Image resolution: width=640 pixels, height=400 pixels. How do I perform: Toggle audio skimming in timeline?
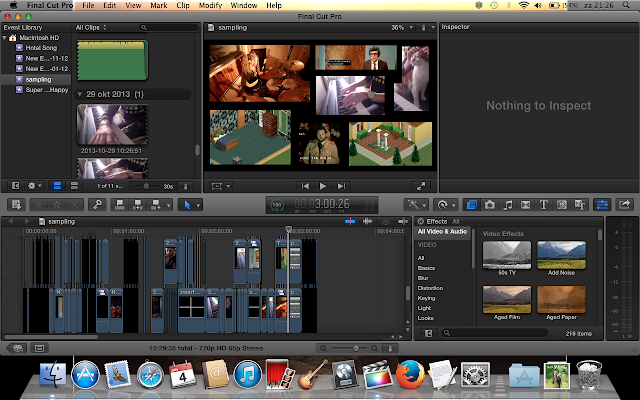tap(367, 221)
